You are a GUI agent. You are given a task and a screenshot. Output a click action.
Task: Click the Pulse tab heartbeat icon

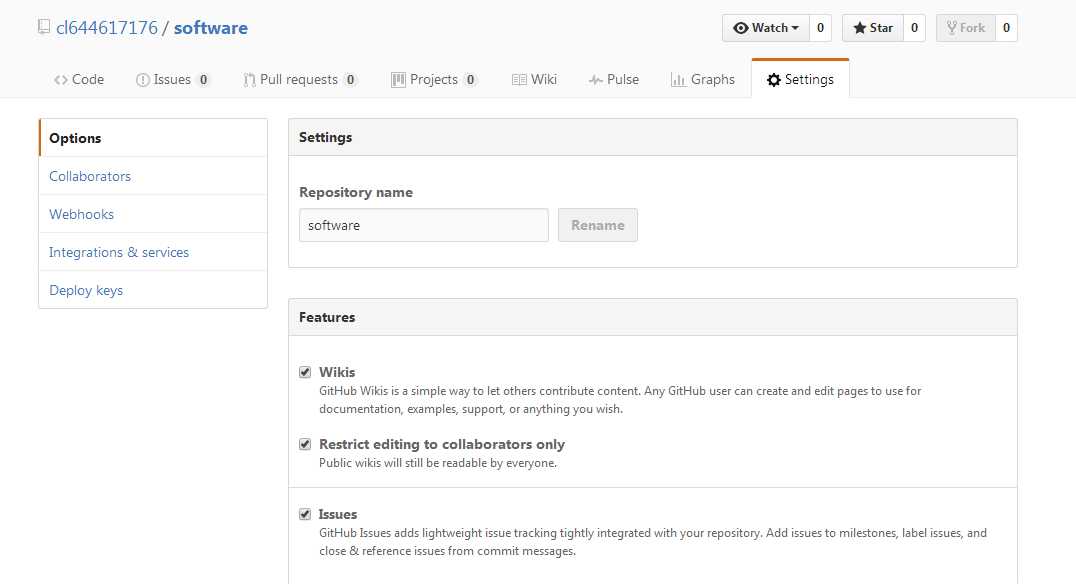pyautogui.click(x=596, y=80)
